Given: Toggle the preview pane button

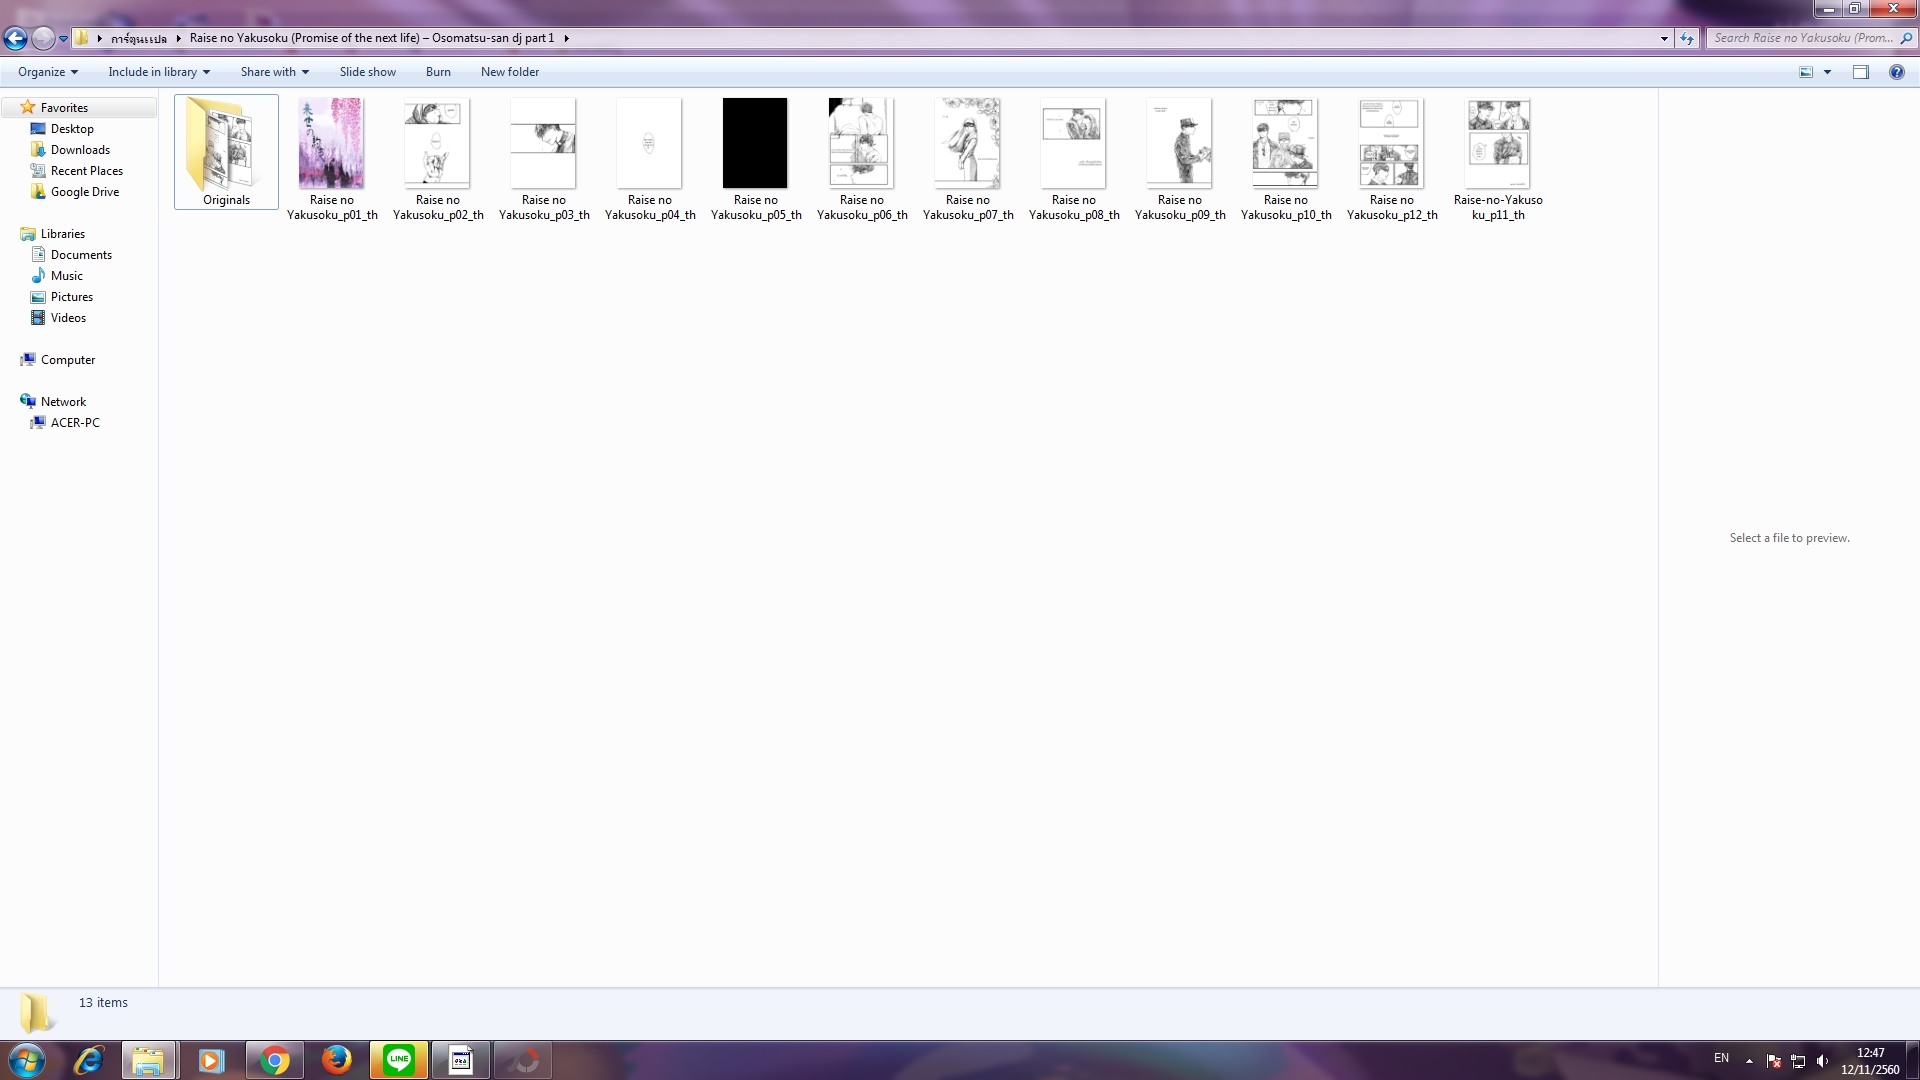Looking at the screenshot, I should (x=1860, y=72).
